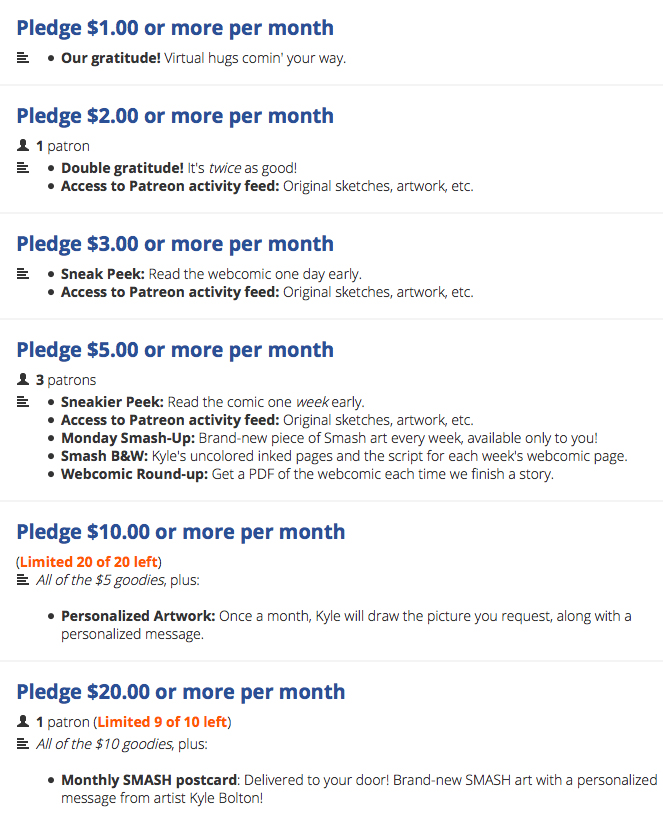Click the 3 patrons count text
Screen dimensions: 663x823
click(66, 380)
